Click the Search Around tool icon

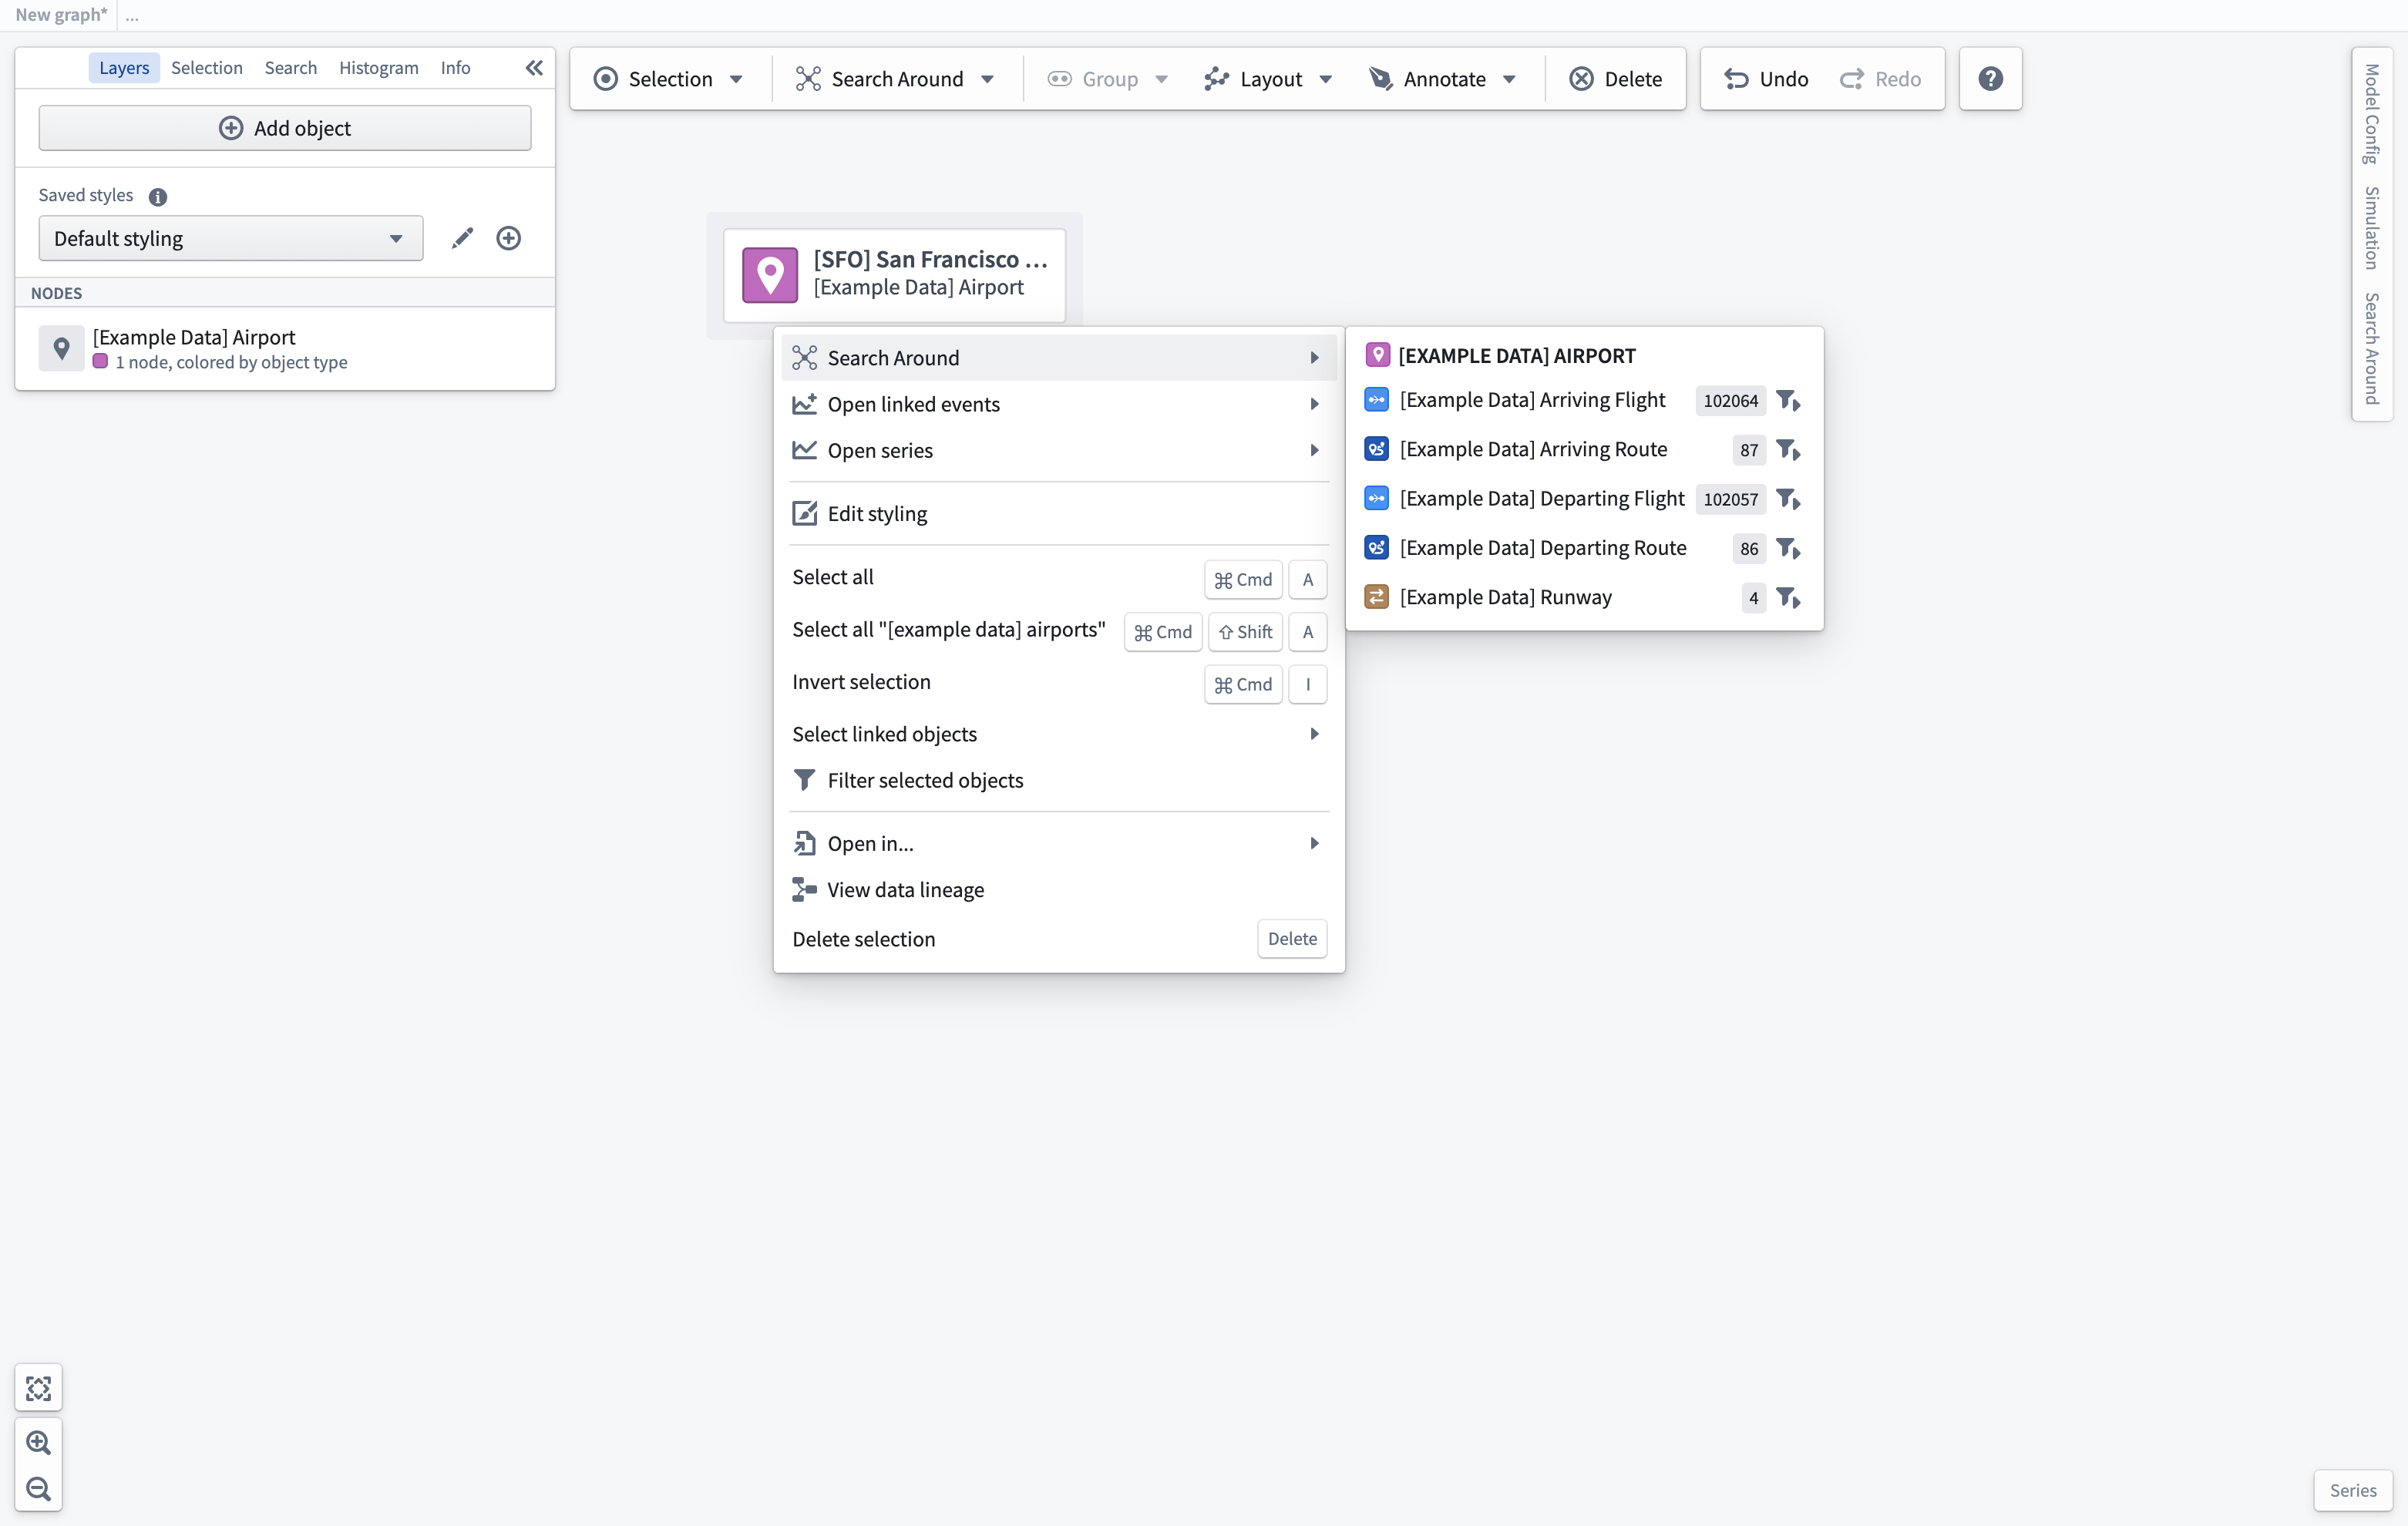click(807, 79)
